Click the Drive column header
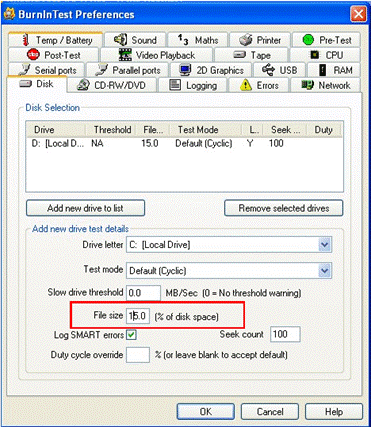Viewport: 371px width, 427px height. tap(56, 130)
